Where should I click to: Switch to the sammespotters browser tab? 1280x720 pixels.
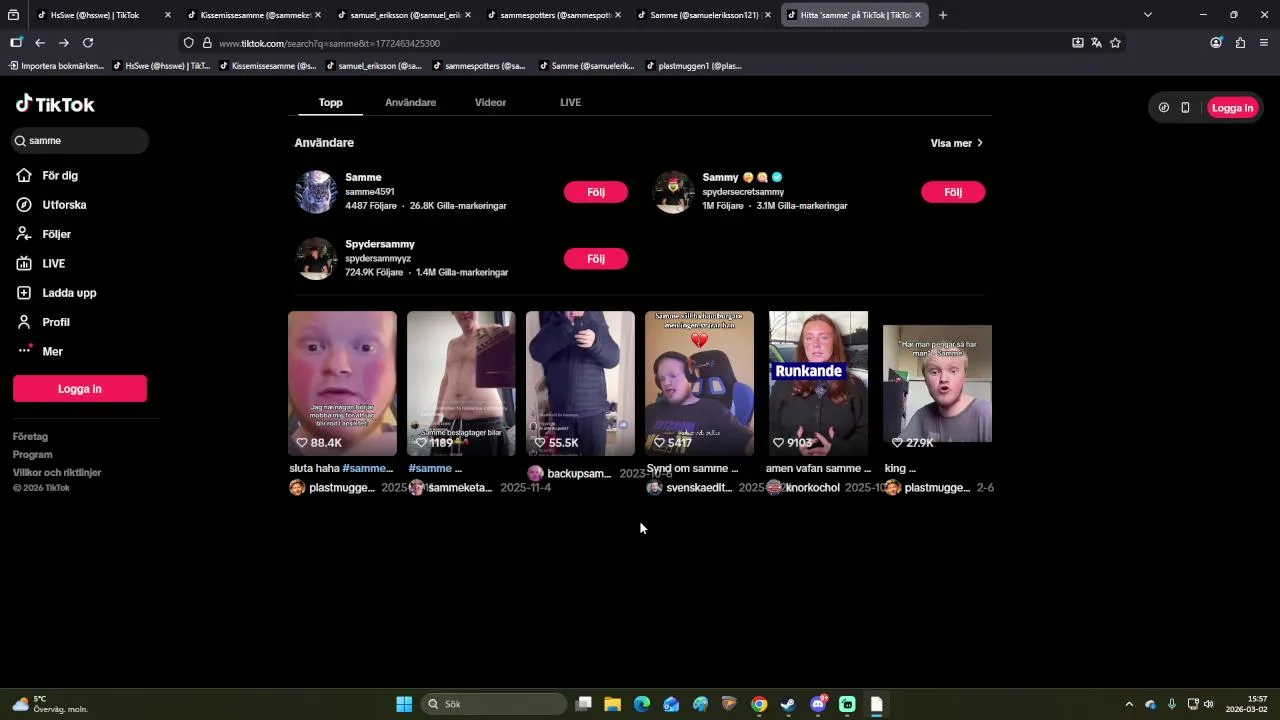pyautogui.click(x=555, y=15)
